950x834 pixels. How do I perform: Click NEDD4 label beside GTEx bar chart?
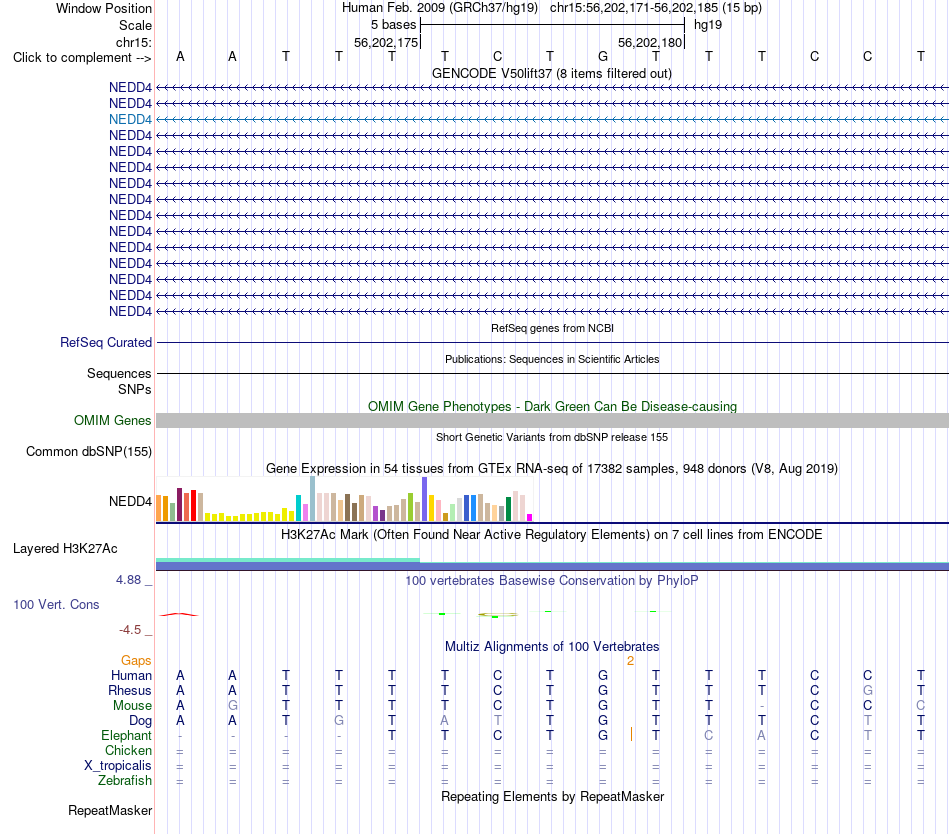tap(130, 501)
